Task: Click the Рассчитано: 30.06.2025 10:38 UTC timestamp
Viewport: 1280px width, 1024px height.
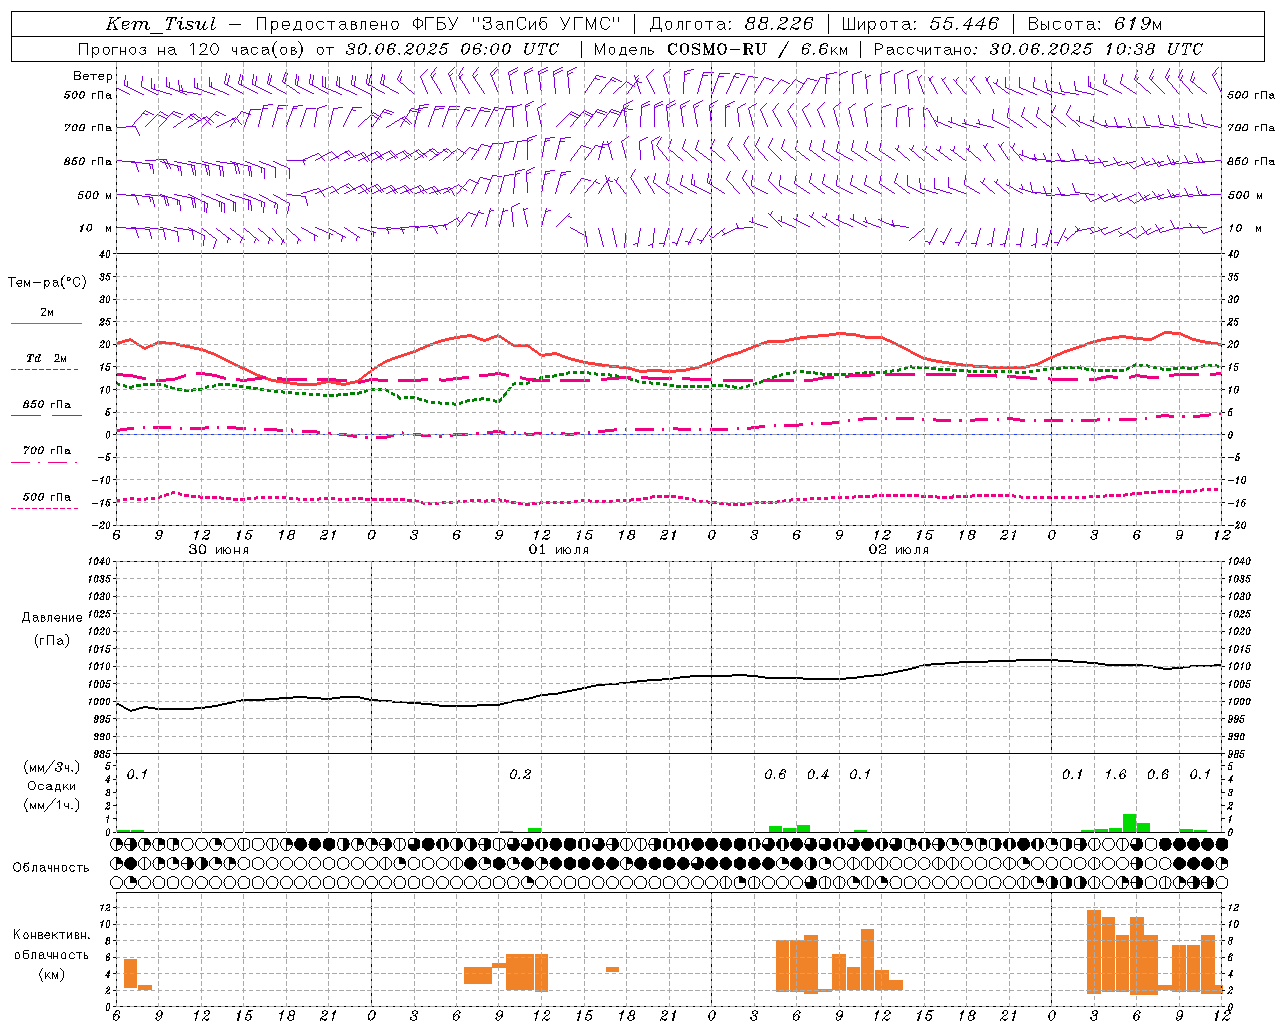Action: [x=1038, y=49]
